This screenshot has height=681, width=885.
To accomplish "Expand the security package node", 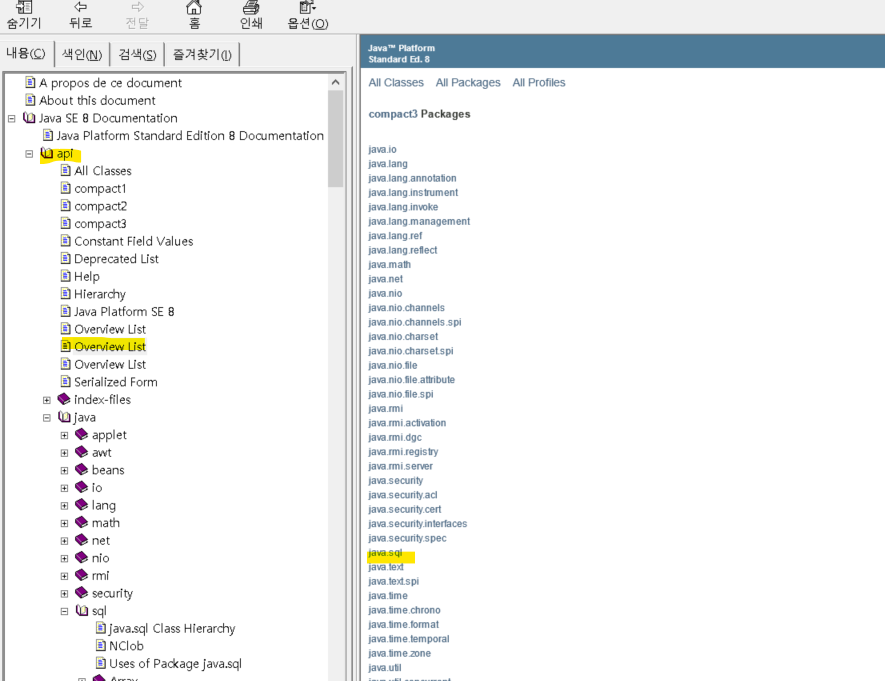I will [x=64, y=594].
